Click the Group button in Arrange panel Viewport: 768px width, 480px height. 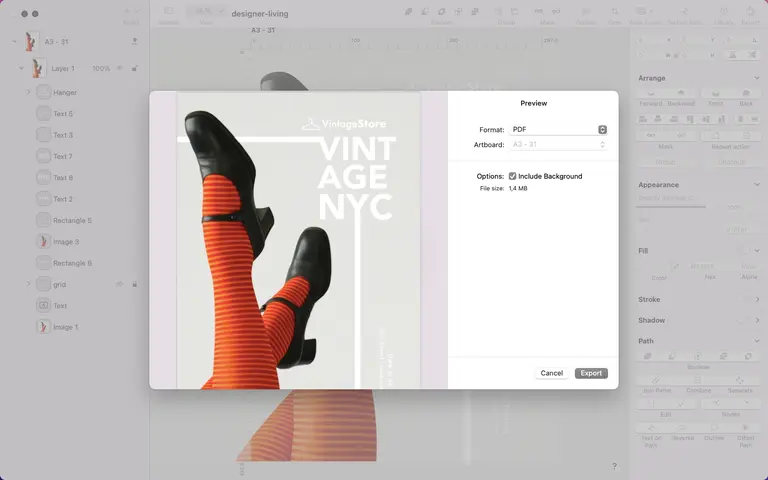(x=666, y=162)
